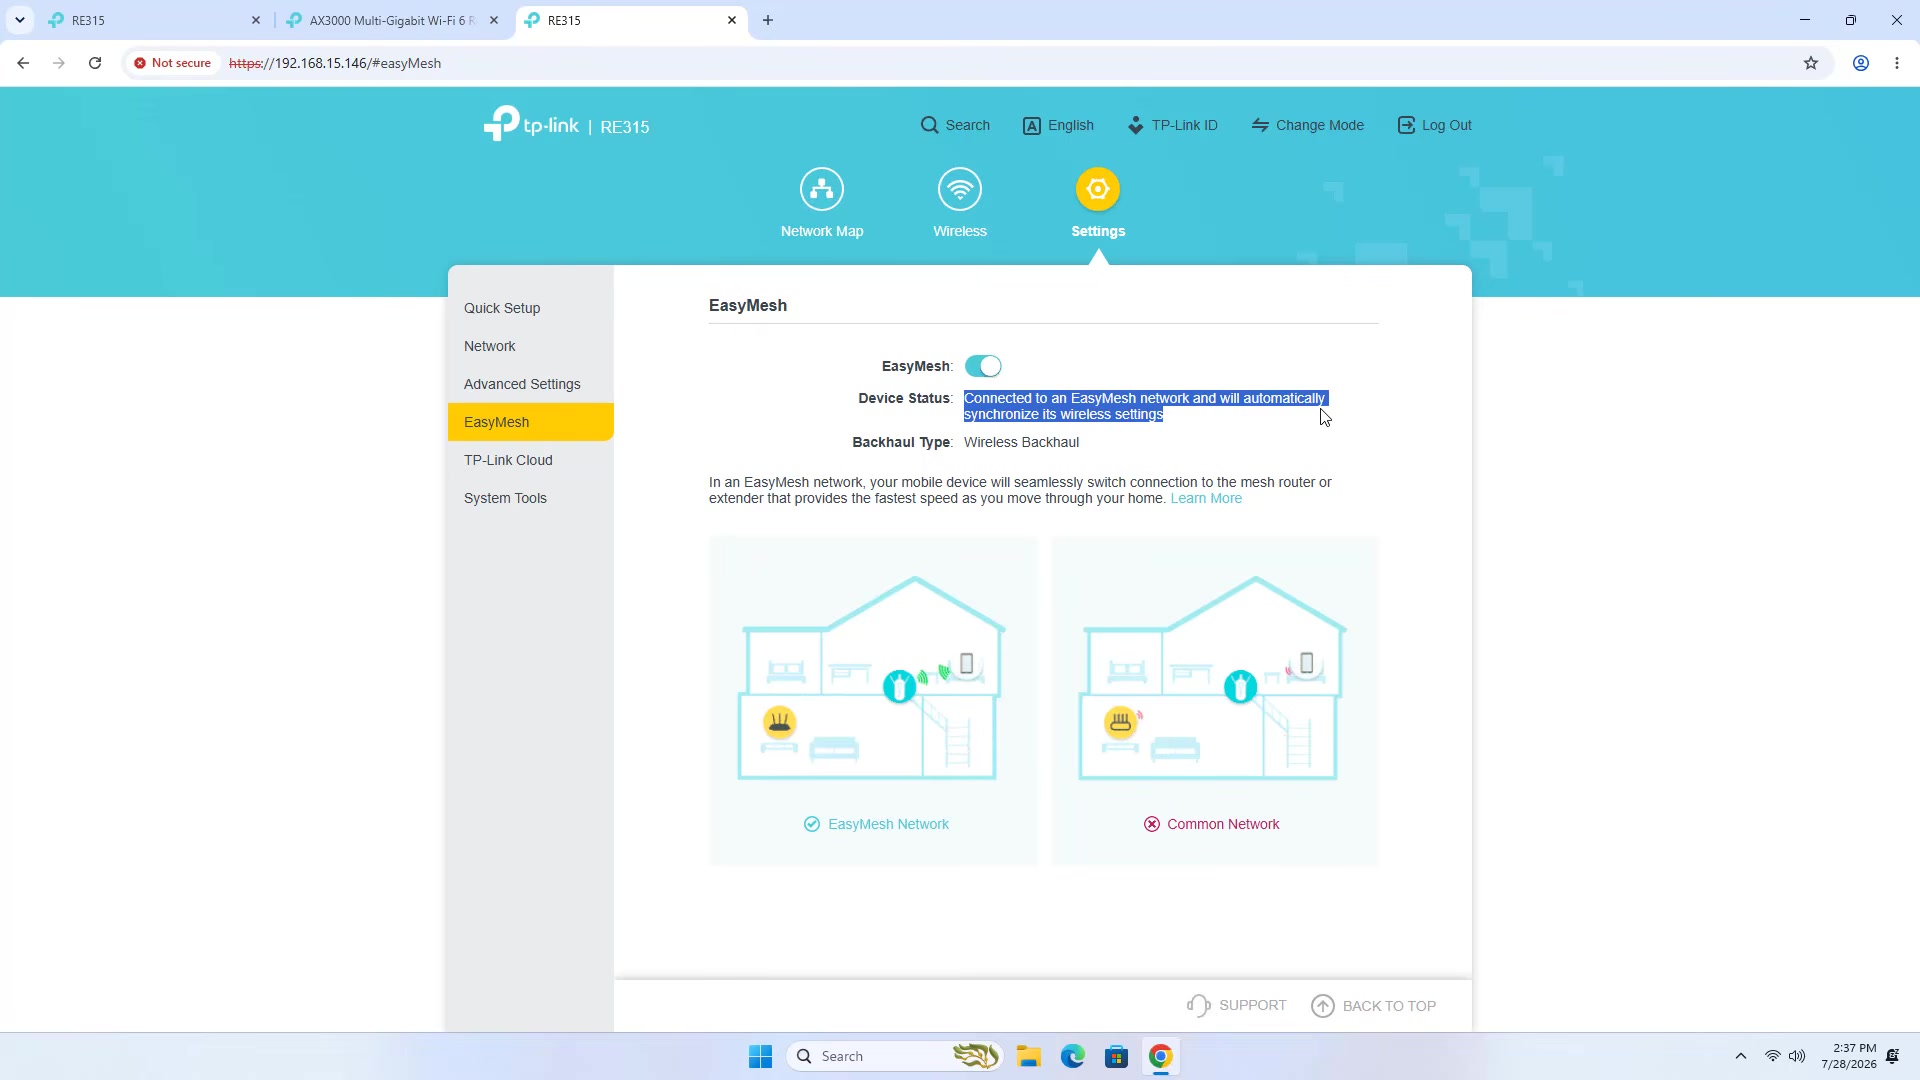Click BACK TO TOP button
Image resolution: width=1920 pixels, height=1080 pixels.
[x=1374, y=1006]
